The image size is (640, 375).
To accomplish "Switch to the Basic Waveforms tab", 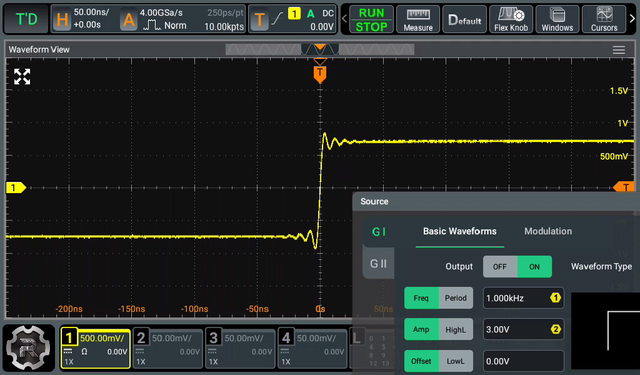I will click(460, 231).
